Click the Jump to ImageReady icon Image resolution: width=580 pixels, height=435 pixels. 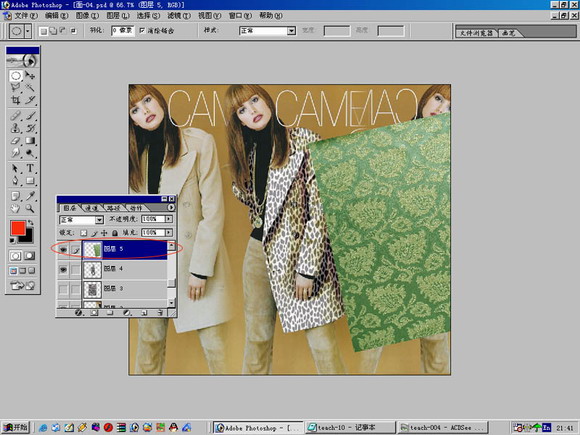click(22, 285)
